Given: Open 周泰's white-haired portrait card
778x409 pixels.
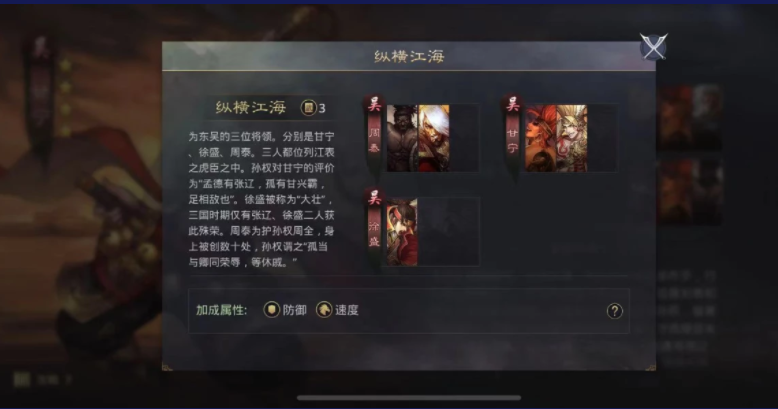Looking at the screenshot, I should click(434, 138).
